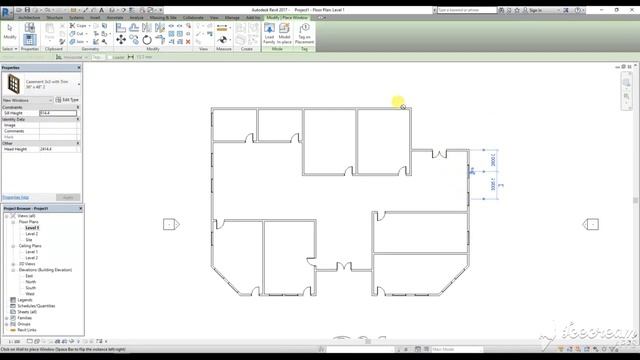Open the Systems ribbon tab

click(76, 18)
